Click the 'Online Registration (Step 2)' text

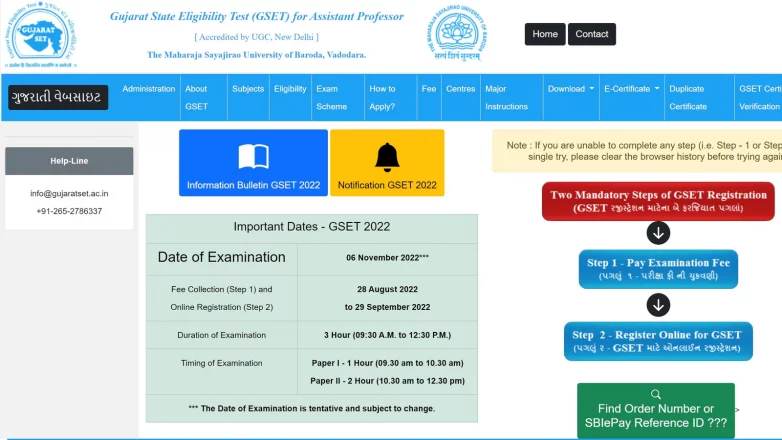tap(221, 307)
